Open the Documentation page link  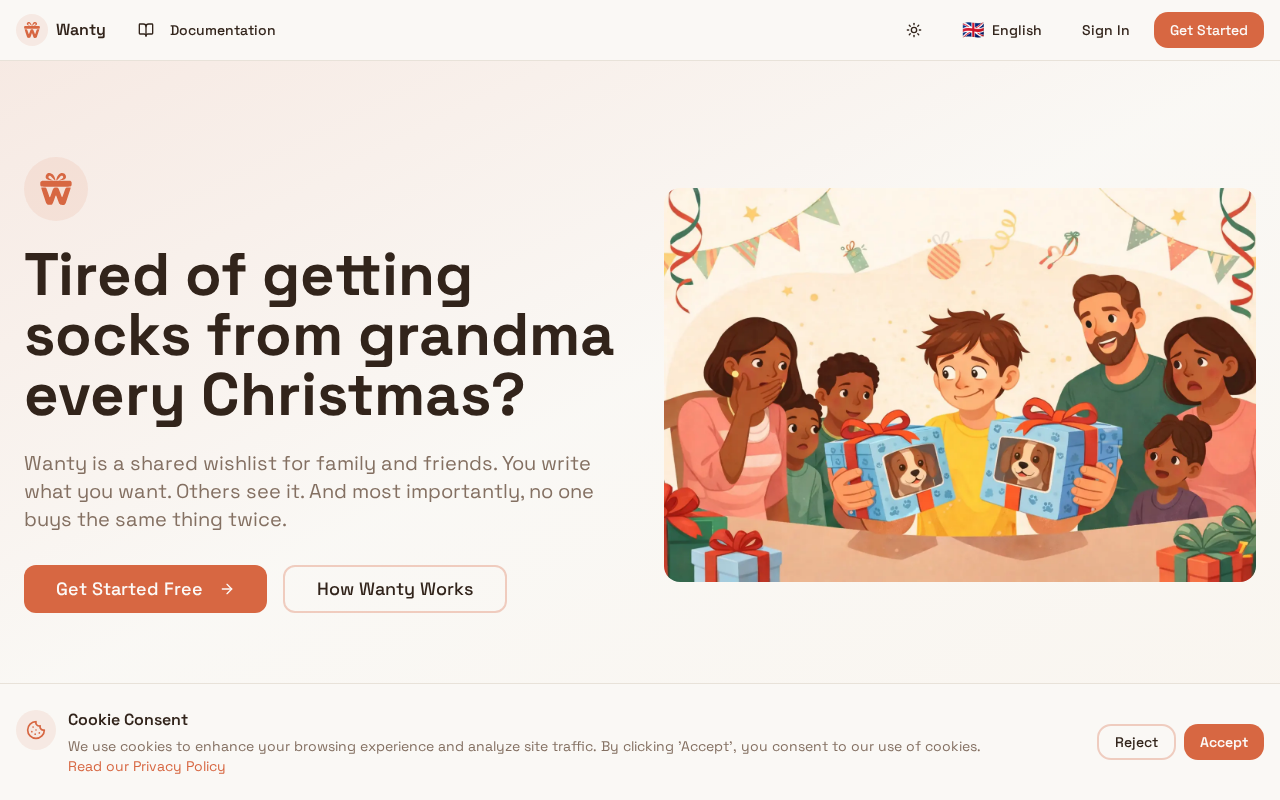(x=222, y=30)
